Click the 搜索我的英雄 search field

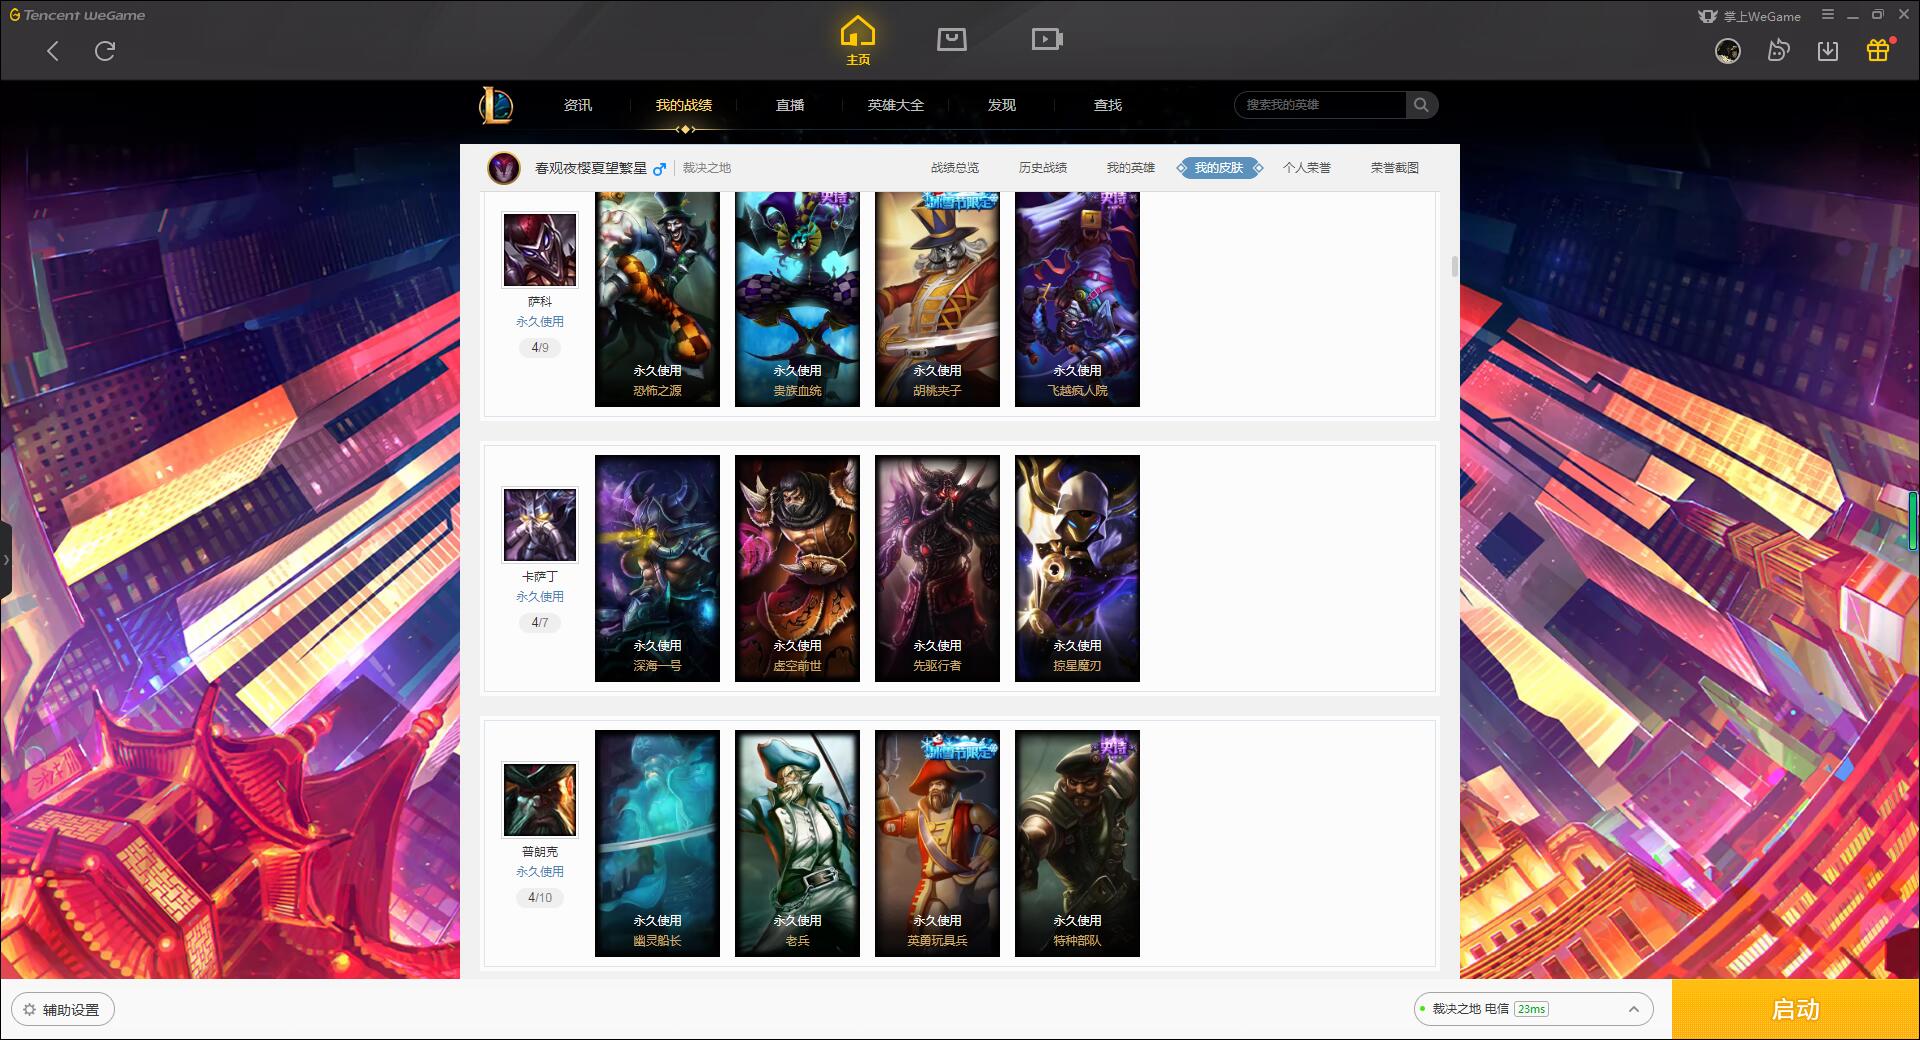click(1320, 105)
